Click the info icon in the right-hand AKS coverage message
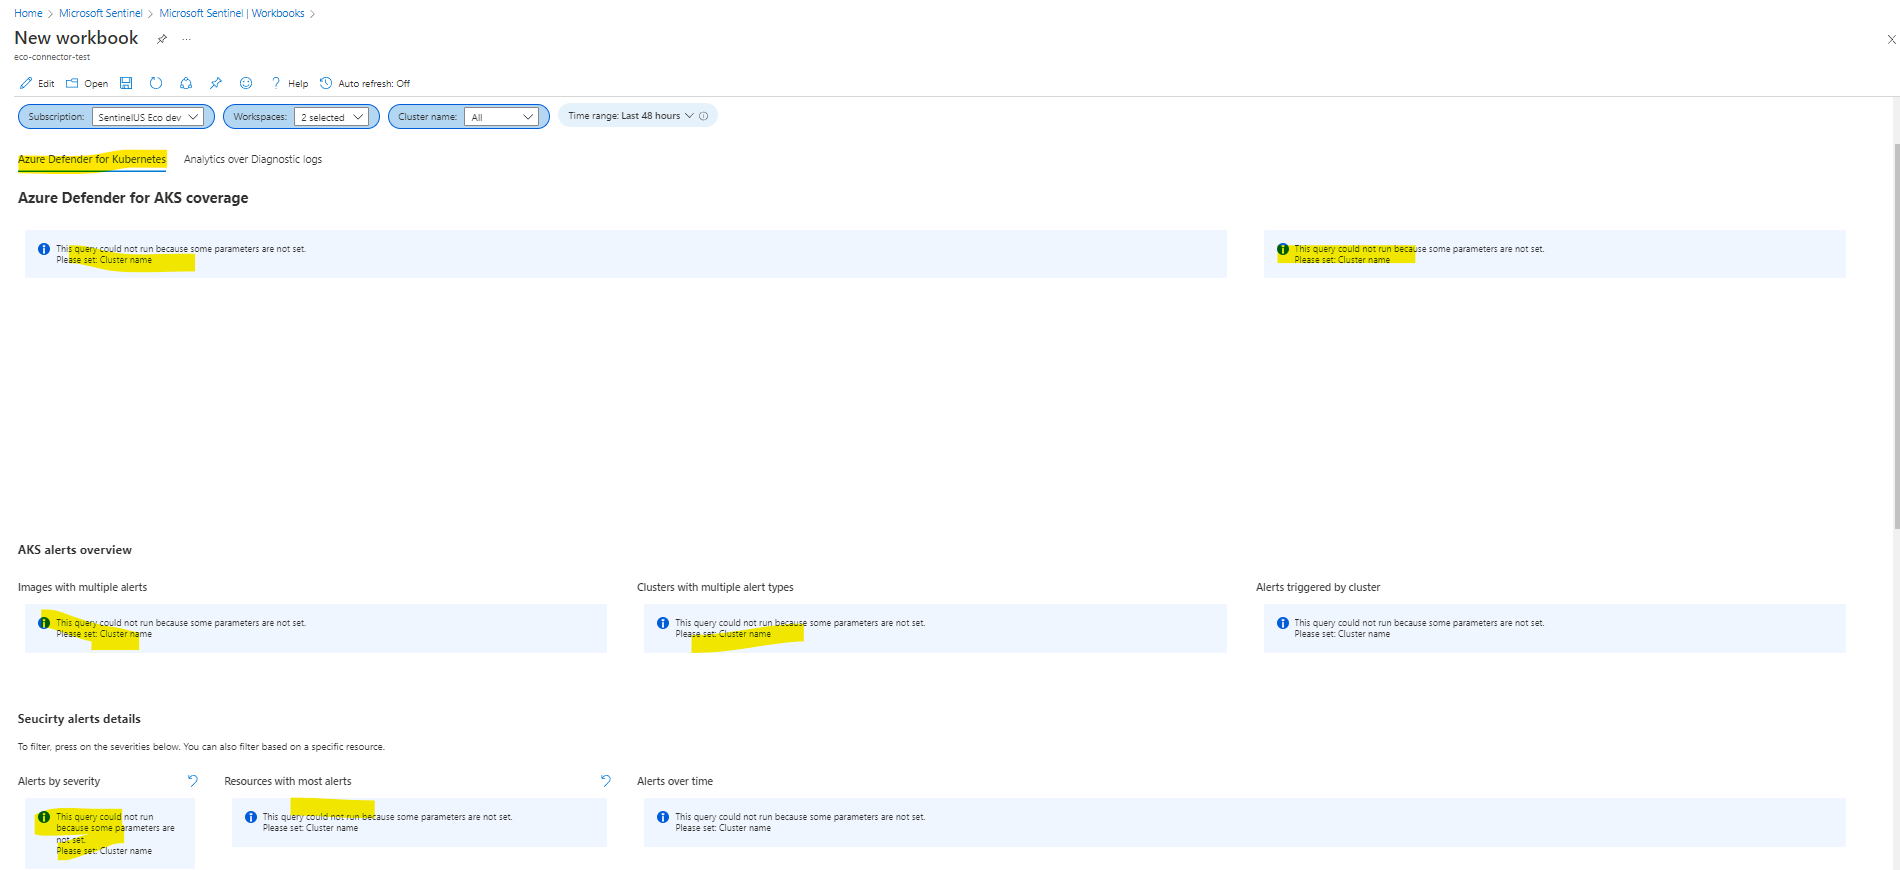The image size is (1900, 870). [x=1283, y=249]
